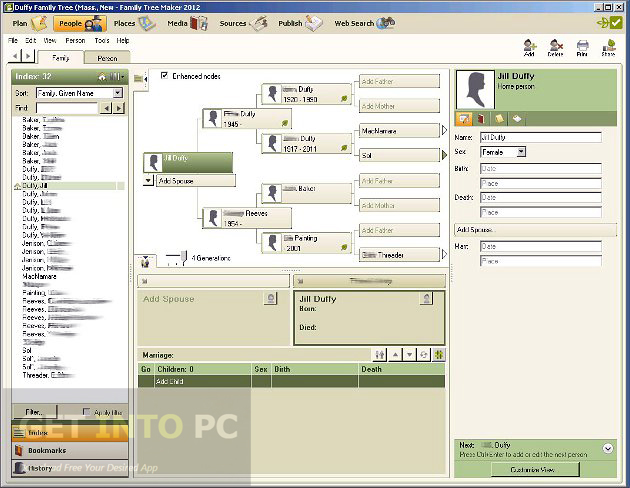
Task: Click the Name input field
Action: (x=540, y=137)
